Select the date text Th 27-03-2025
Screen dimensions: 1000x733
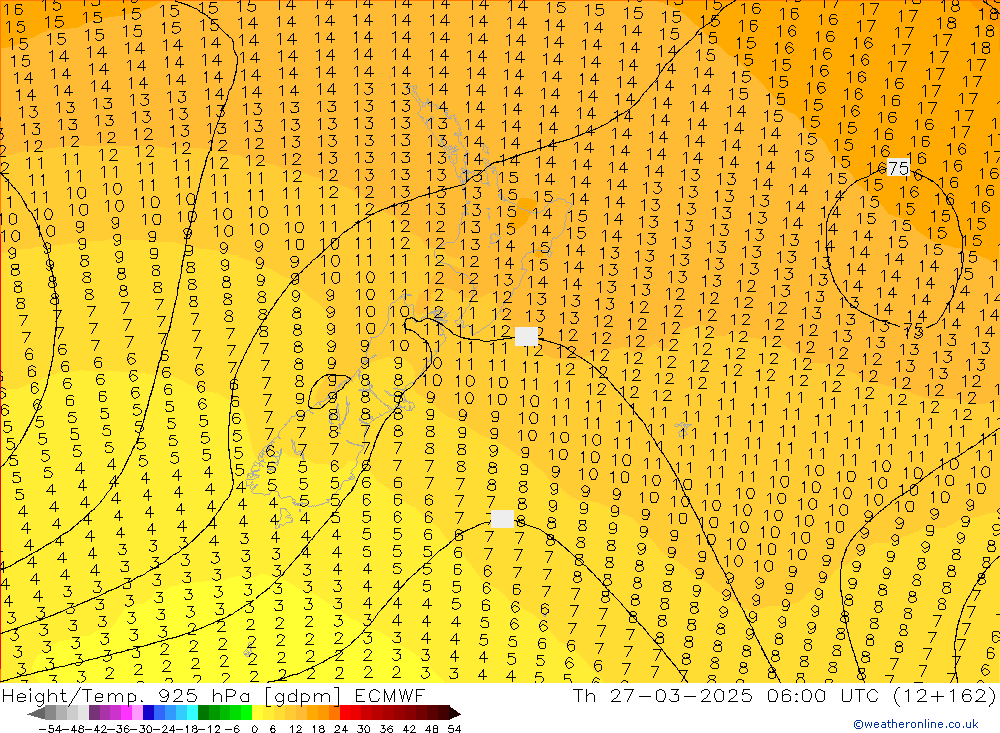[663, 695]
